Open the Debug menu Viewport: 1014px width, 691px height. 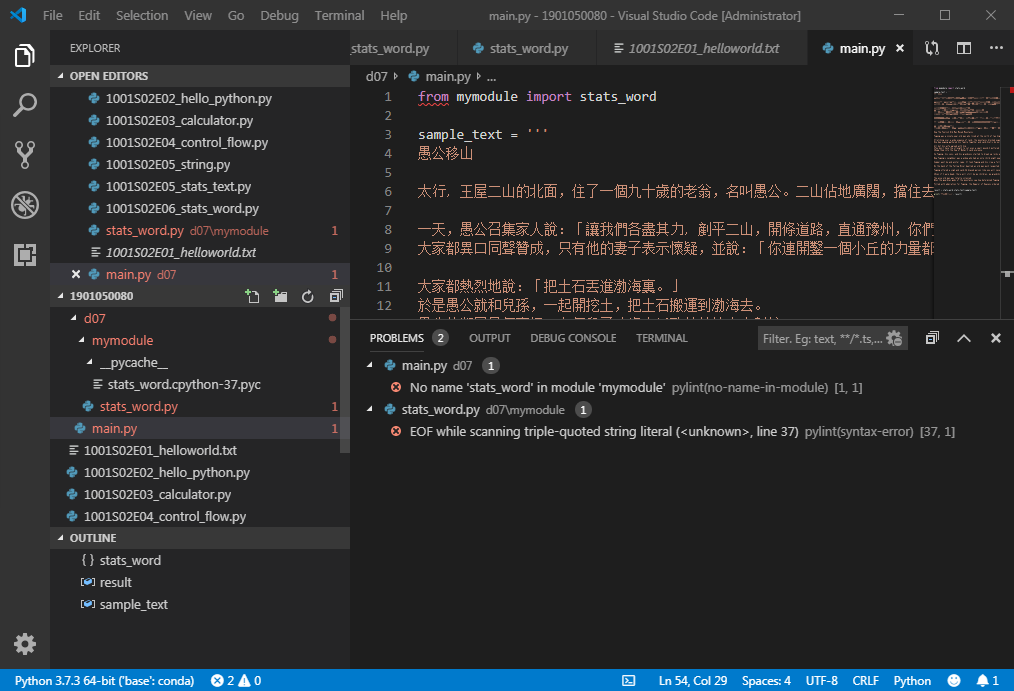tap(279, 15)
